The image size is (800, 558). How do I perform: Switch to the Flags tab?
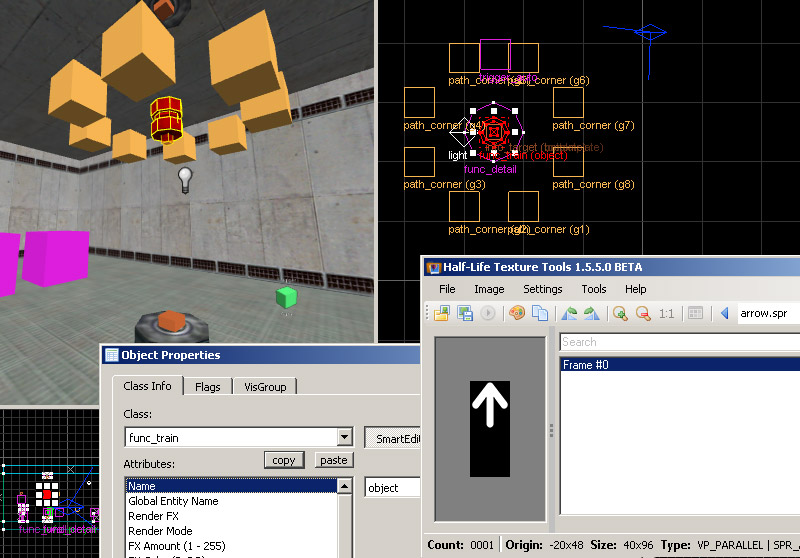208,387
